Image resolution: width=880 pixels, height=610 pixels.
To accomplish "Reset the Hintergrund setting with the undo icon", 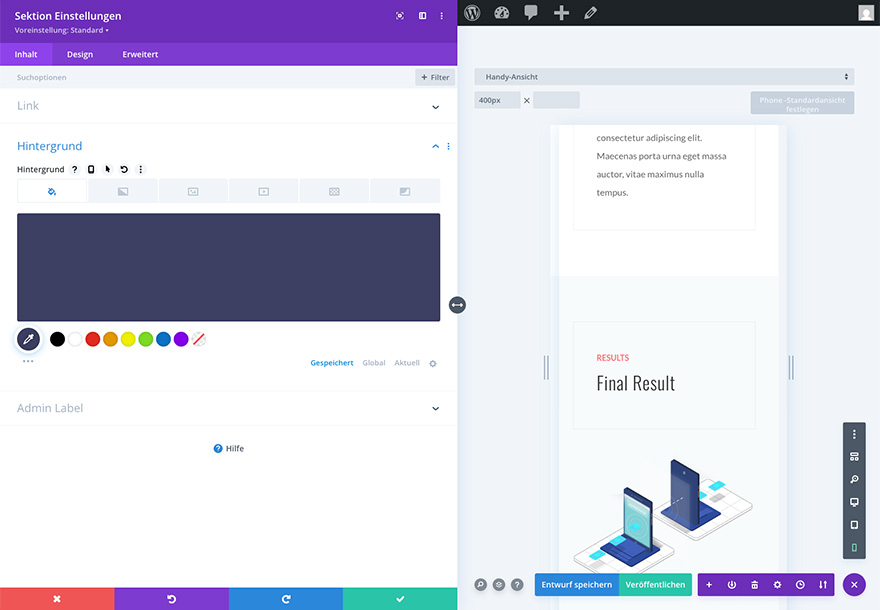I will point(124,170).
